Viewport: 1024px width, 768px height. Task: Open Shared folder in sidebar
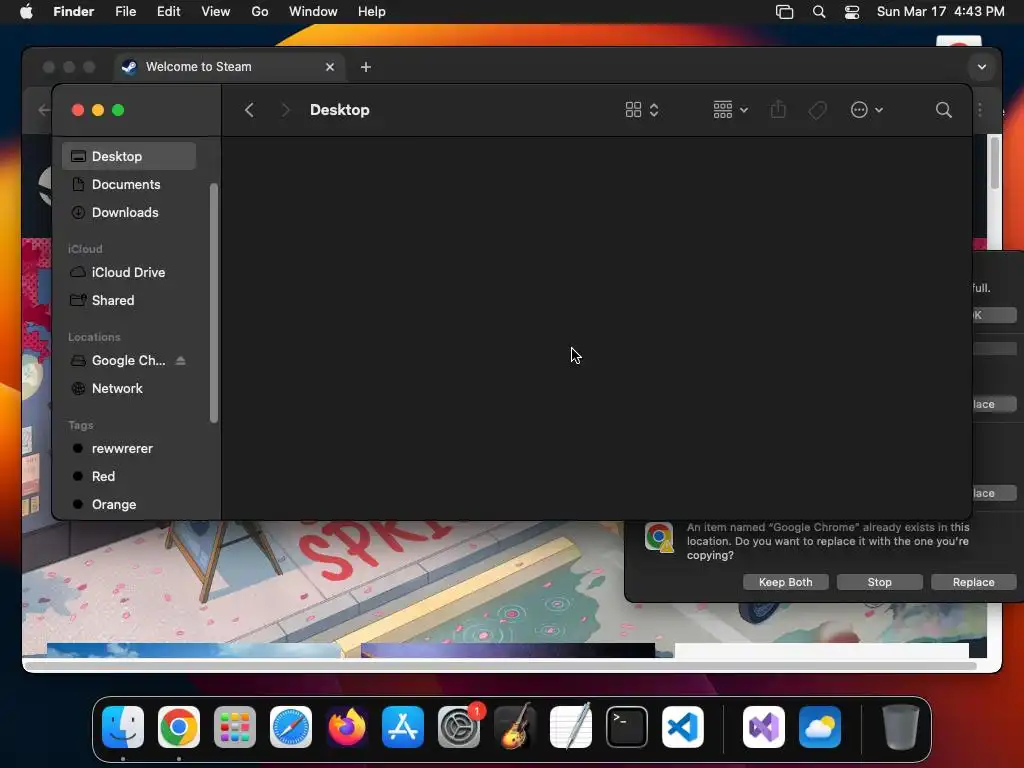(129, 300)
